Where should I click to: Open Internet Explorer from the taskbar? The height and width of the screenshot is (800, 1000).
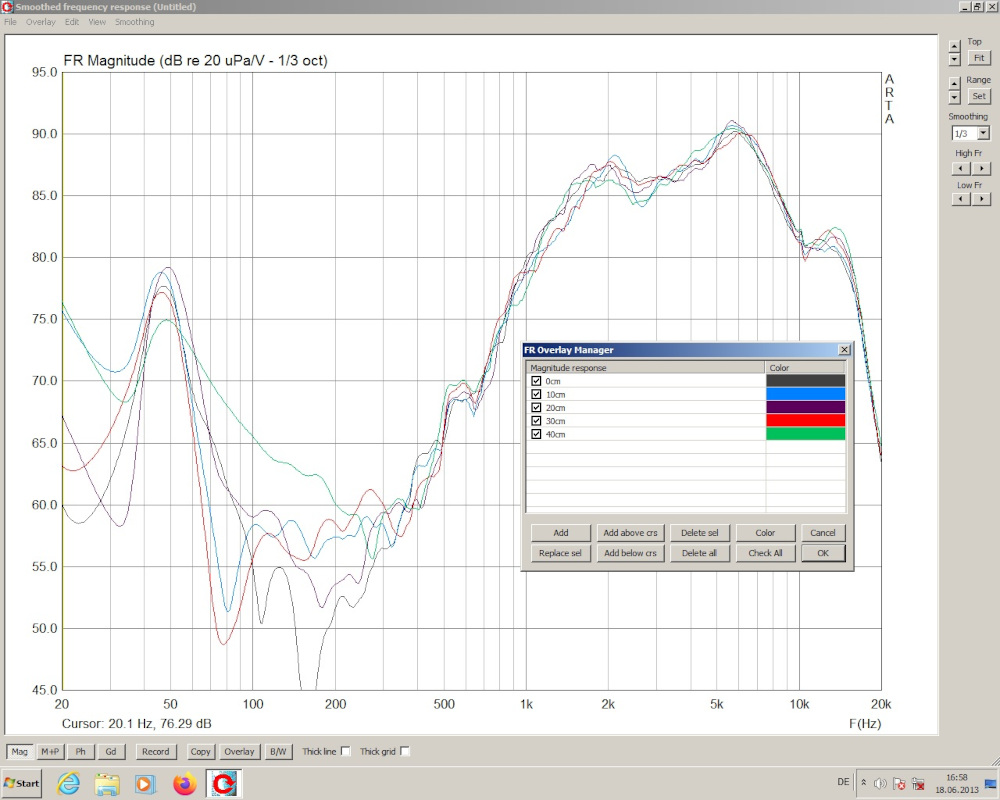pyautogui.click(x=69, y=783)
